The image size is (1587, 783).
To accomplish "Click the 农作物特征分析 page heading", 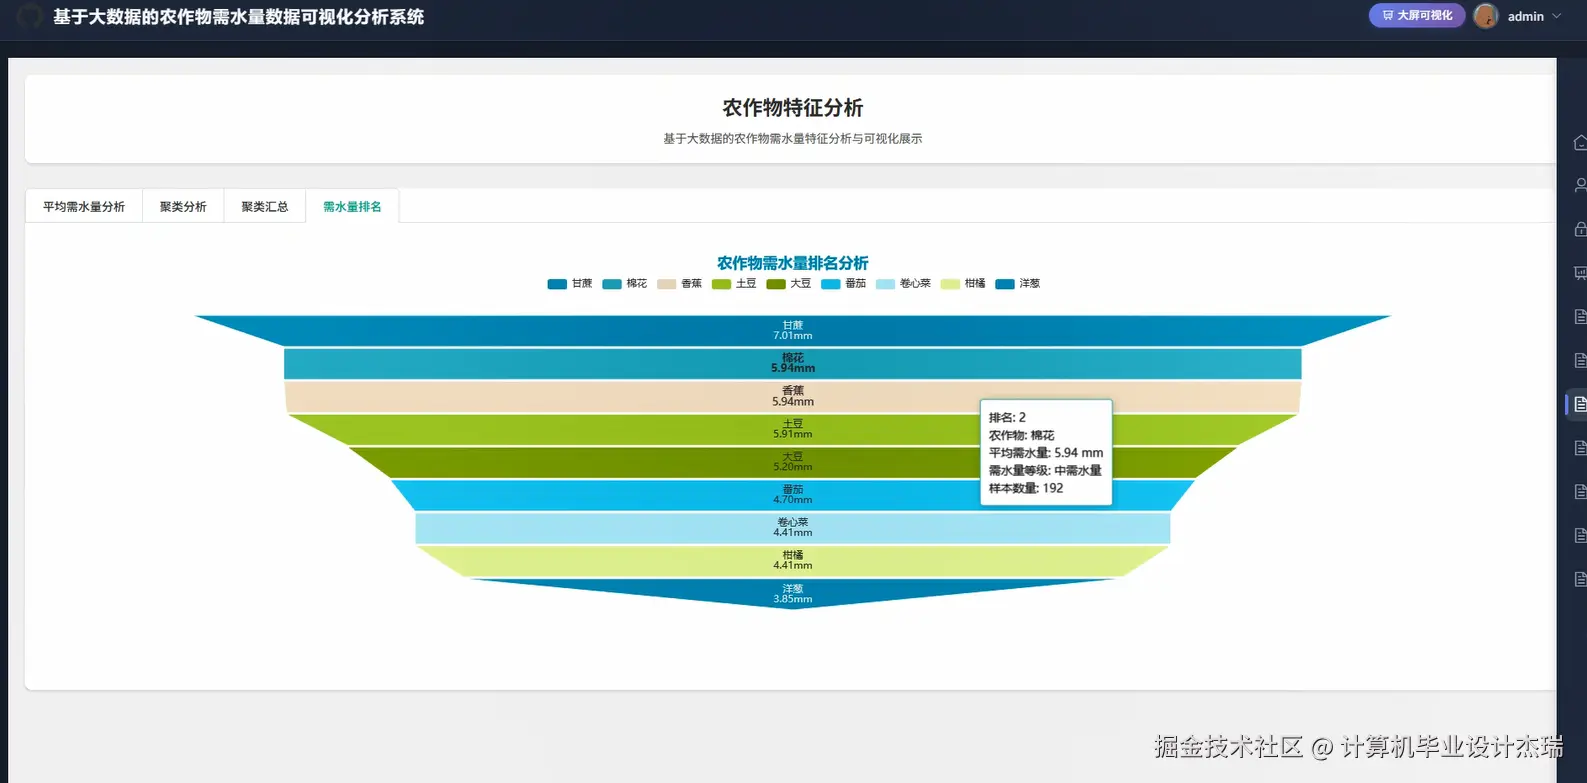I will [x=793, y=108].
